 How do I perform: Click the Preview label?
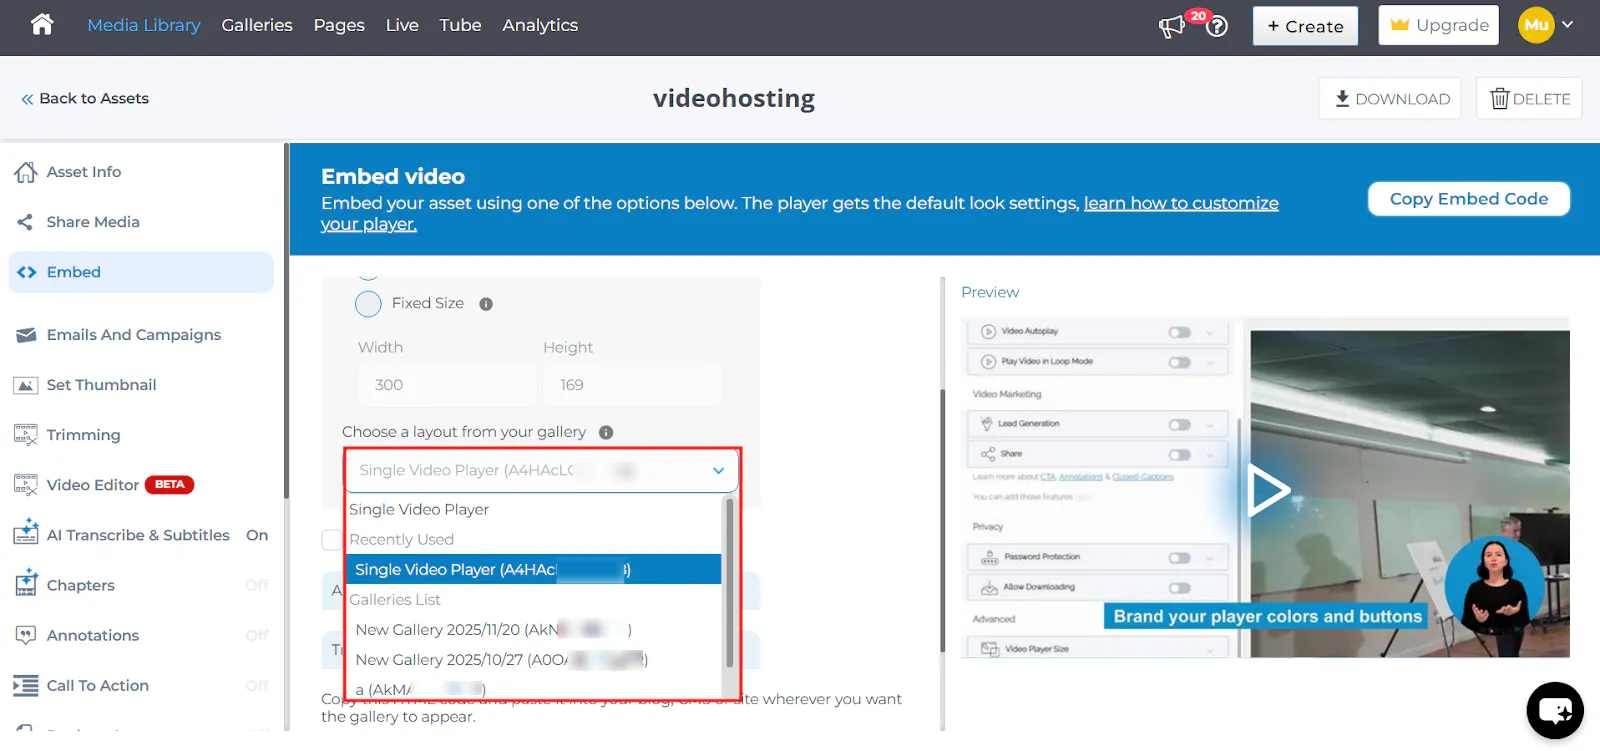[990, 292]
